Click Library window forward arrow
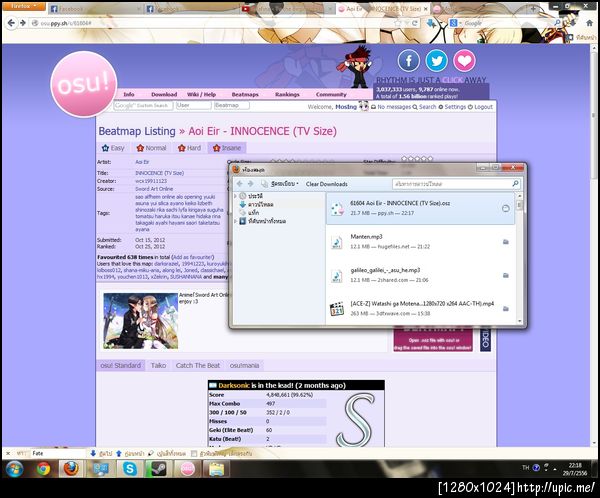The height and width of the screenshot is (498, 600). [251, 184]
